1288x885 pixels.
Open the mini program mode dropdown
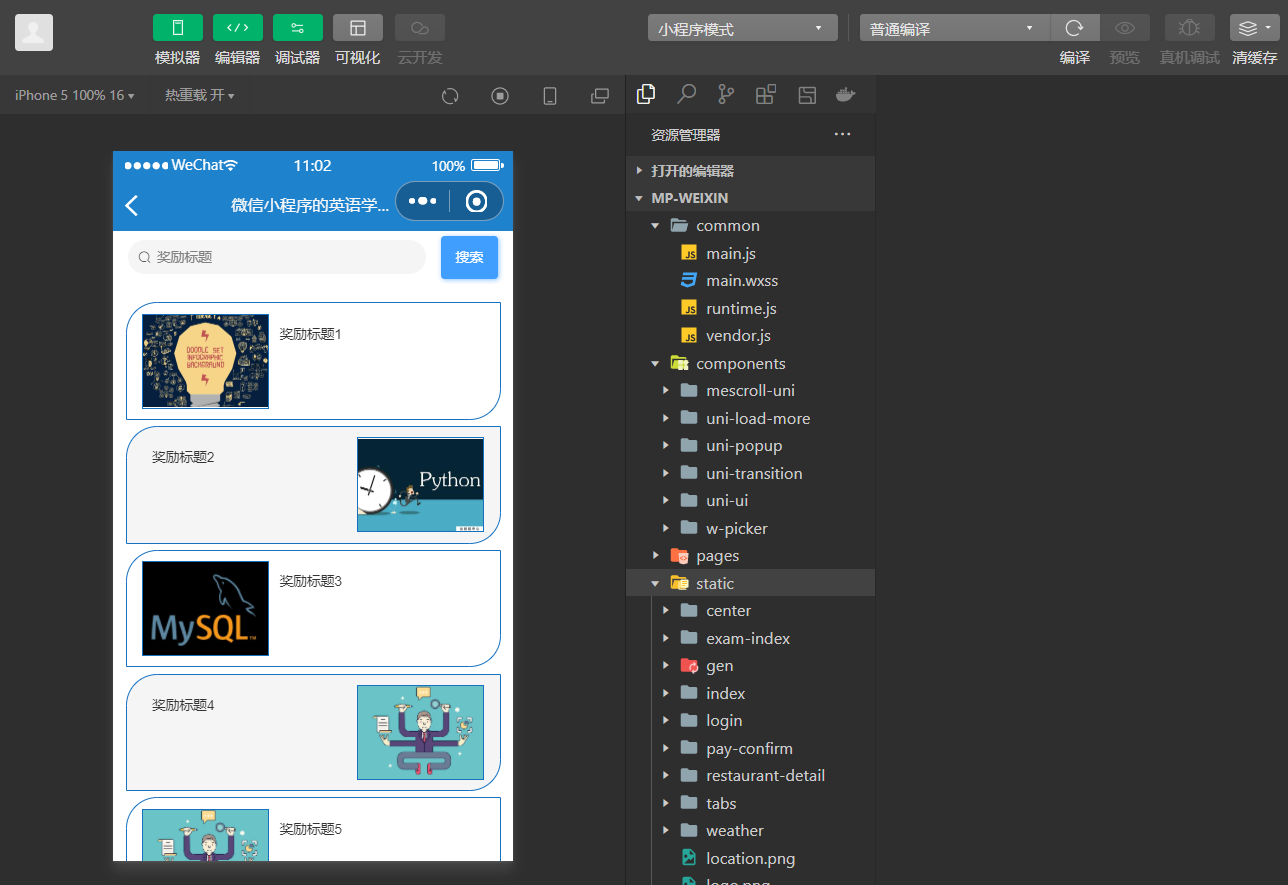point(743,28)
